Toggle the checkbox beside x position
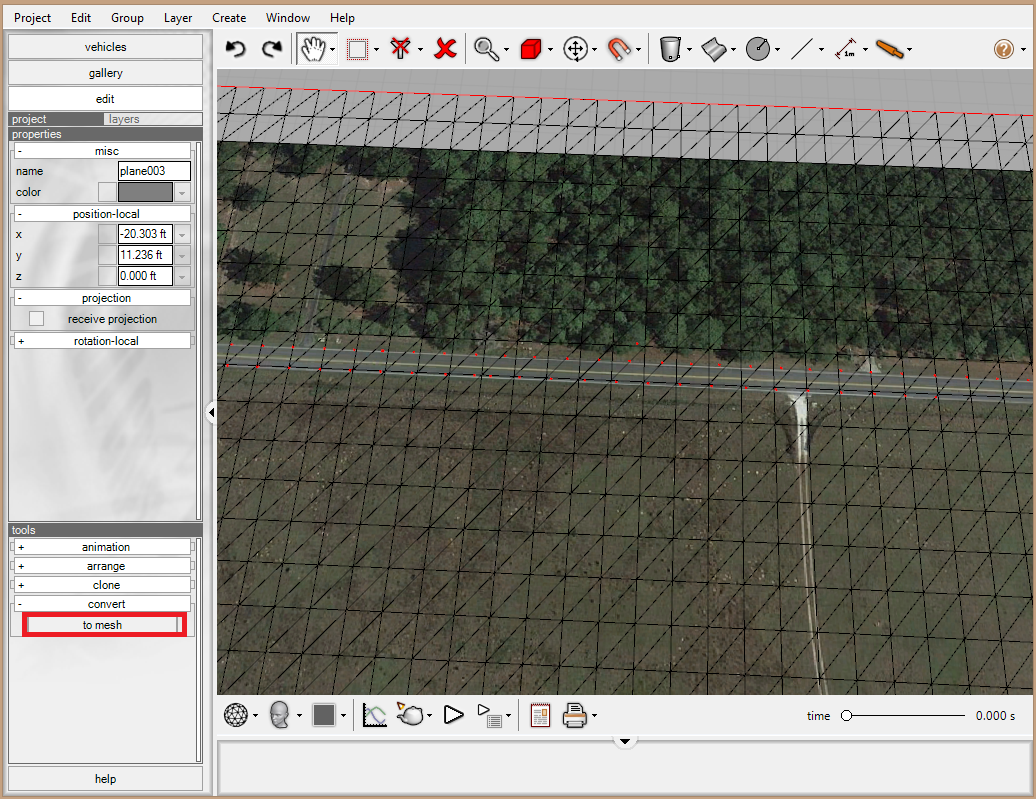This screenshot has height=799, width=1036. pyautogui.click(x=107, y=234)
